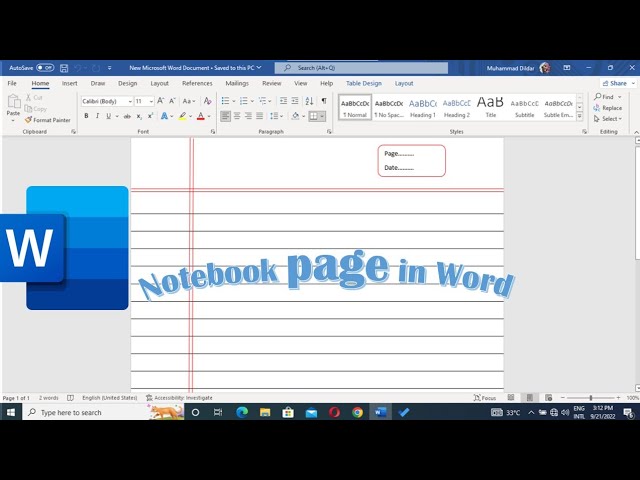Apply the red font color
Screen dimensions: 640x480
tap(200, 116)
